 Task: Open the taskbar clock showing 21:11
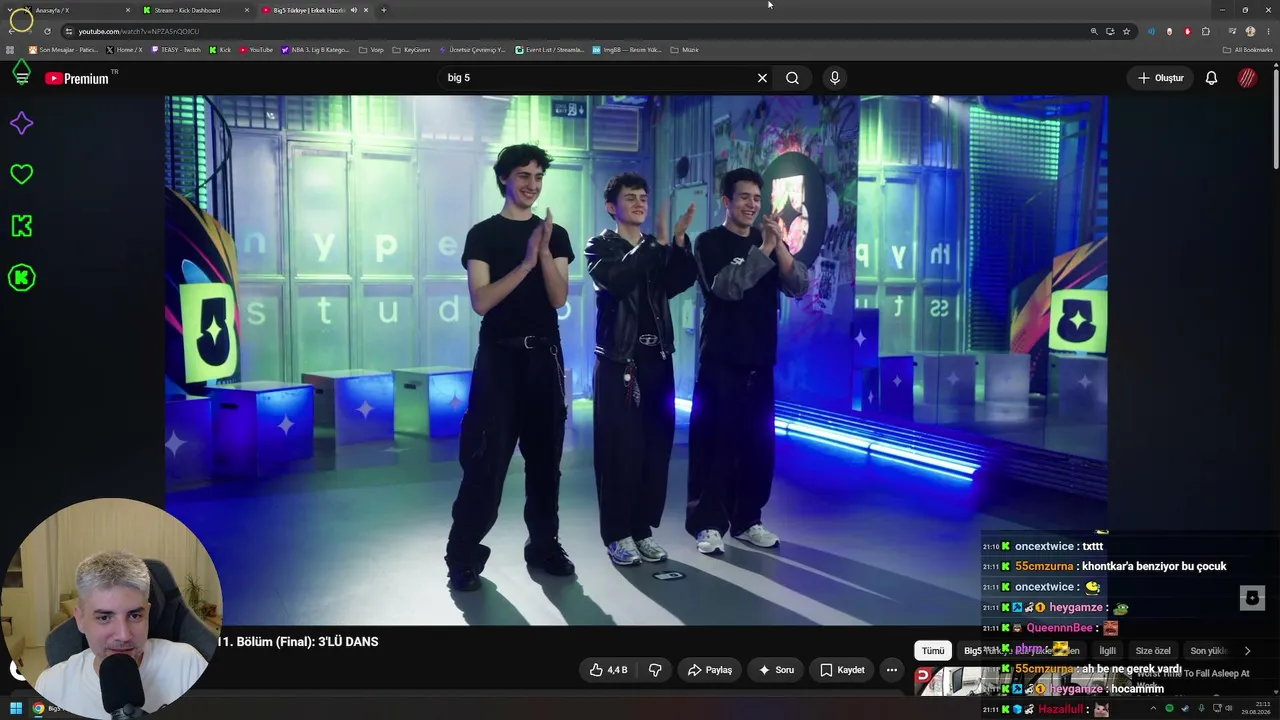pos(1256,709)
